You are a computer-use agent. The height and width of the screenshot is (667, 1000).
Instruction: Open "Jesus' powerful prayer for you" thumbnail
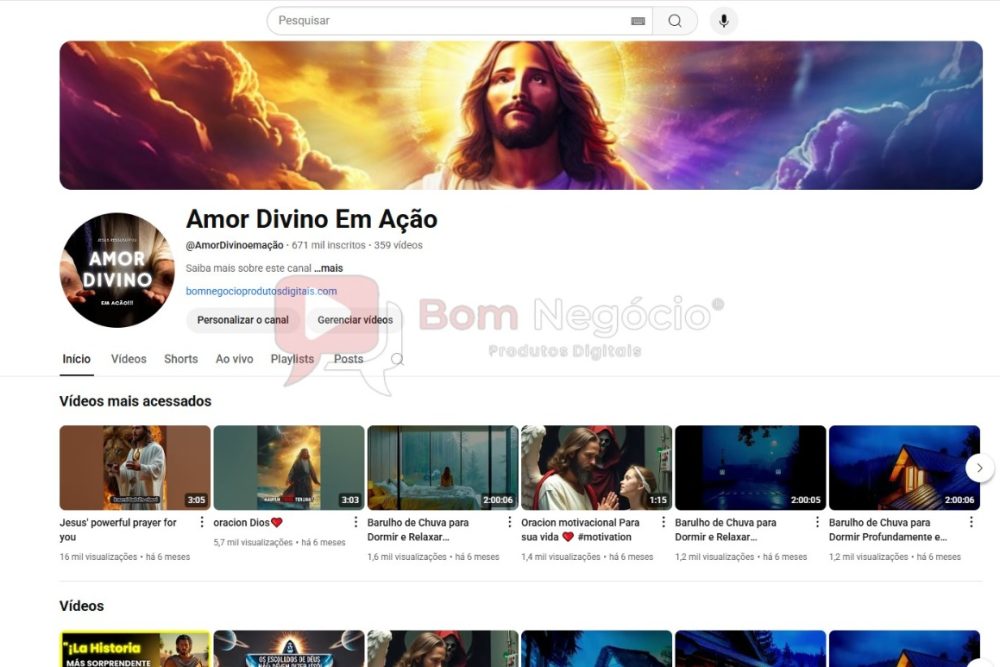(x=135, y=467)
